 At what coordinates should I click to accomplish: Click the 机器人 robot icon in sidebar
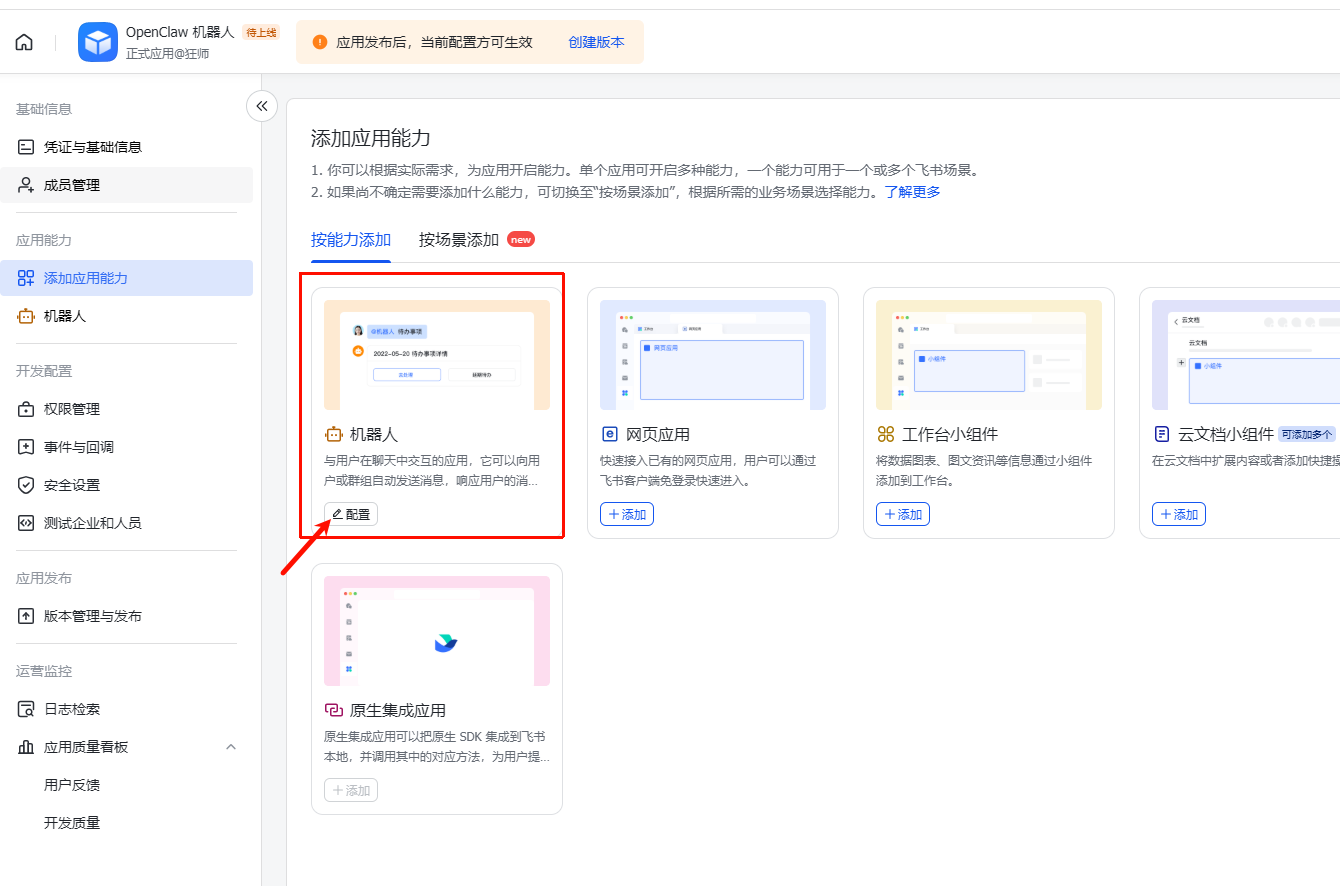tap(26, 316)
